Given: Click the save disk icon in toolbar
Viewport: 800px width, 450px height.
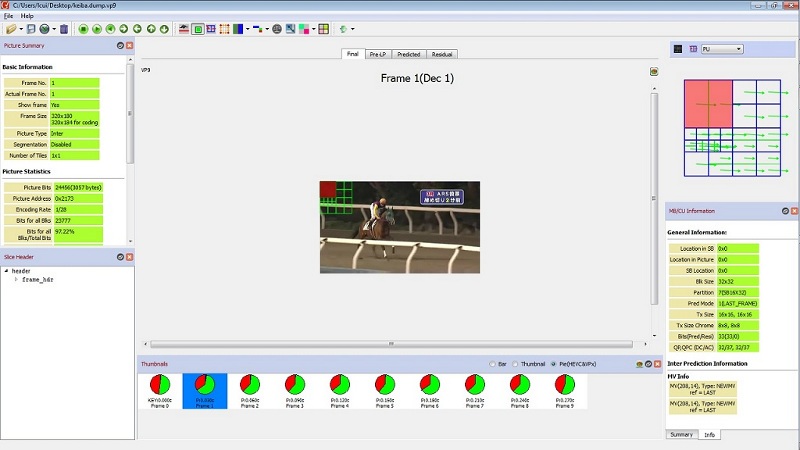Looking at the screenshot, I should 32,29.
